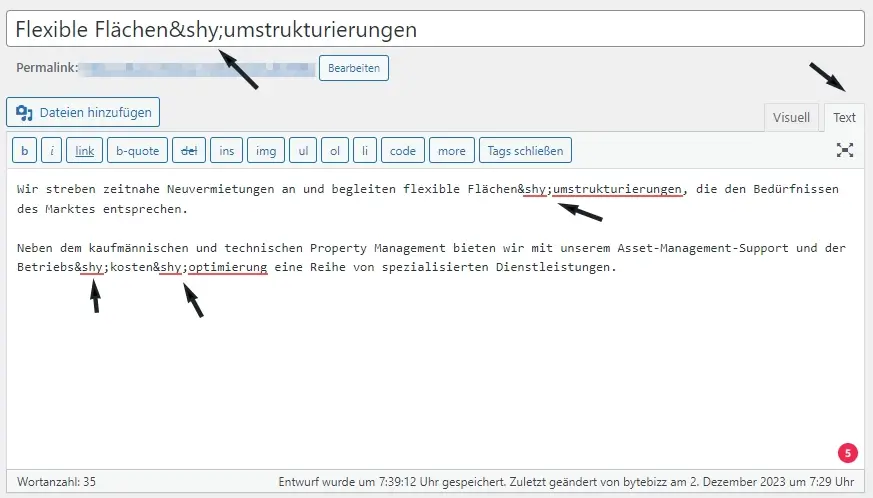Click the Wortanzahl: 35 status text
Screen dimensions: 873x498
56,482
